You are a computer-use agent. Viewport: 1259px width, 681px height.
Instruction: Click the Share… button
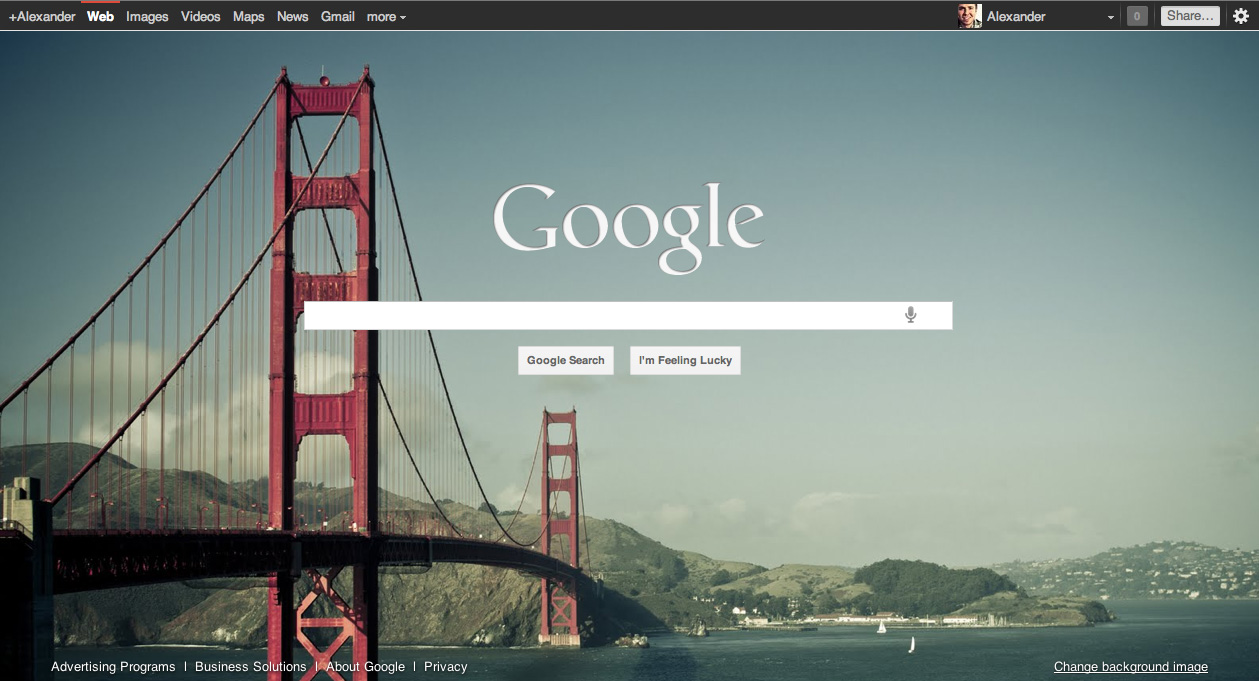1190,16
